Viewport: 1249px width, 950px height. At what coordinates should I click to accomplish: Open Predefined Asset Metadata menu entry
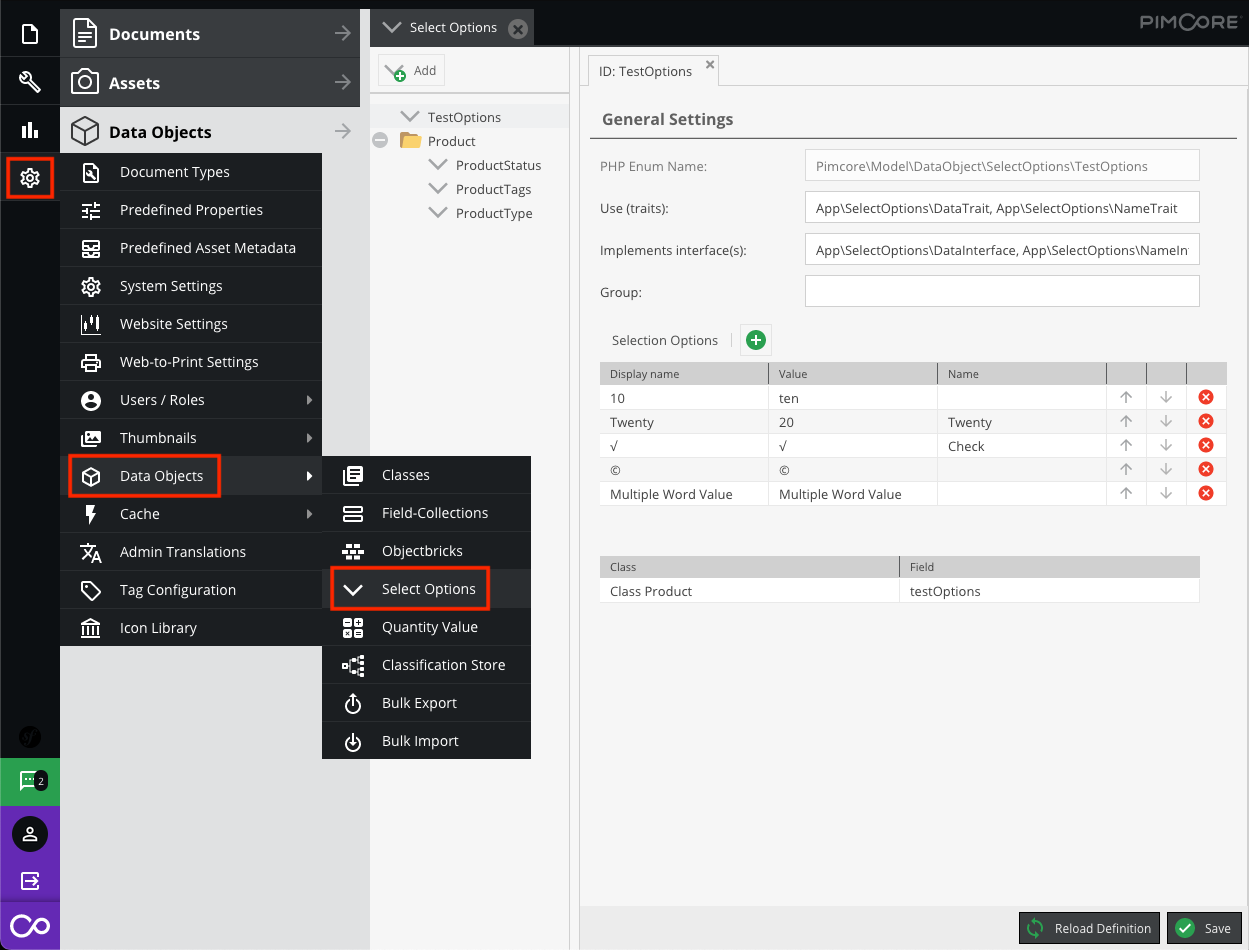point(191,248)
